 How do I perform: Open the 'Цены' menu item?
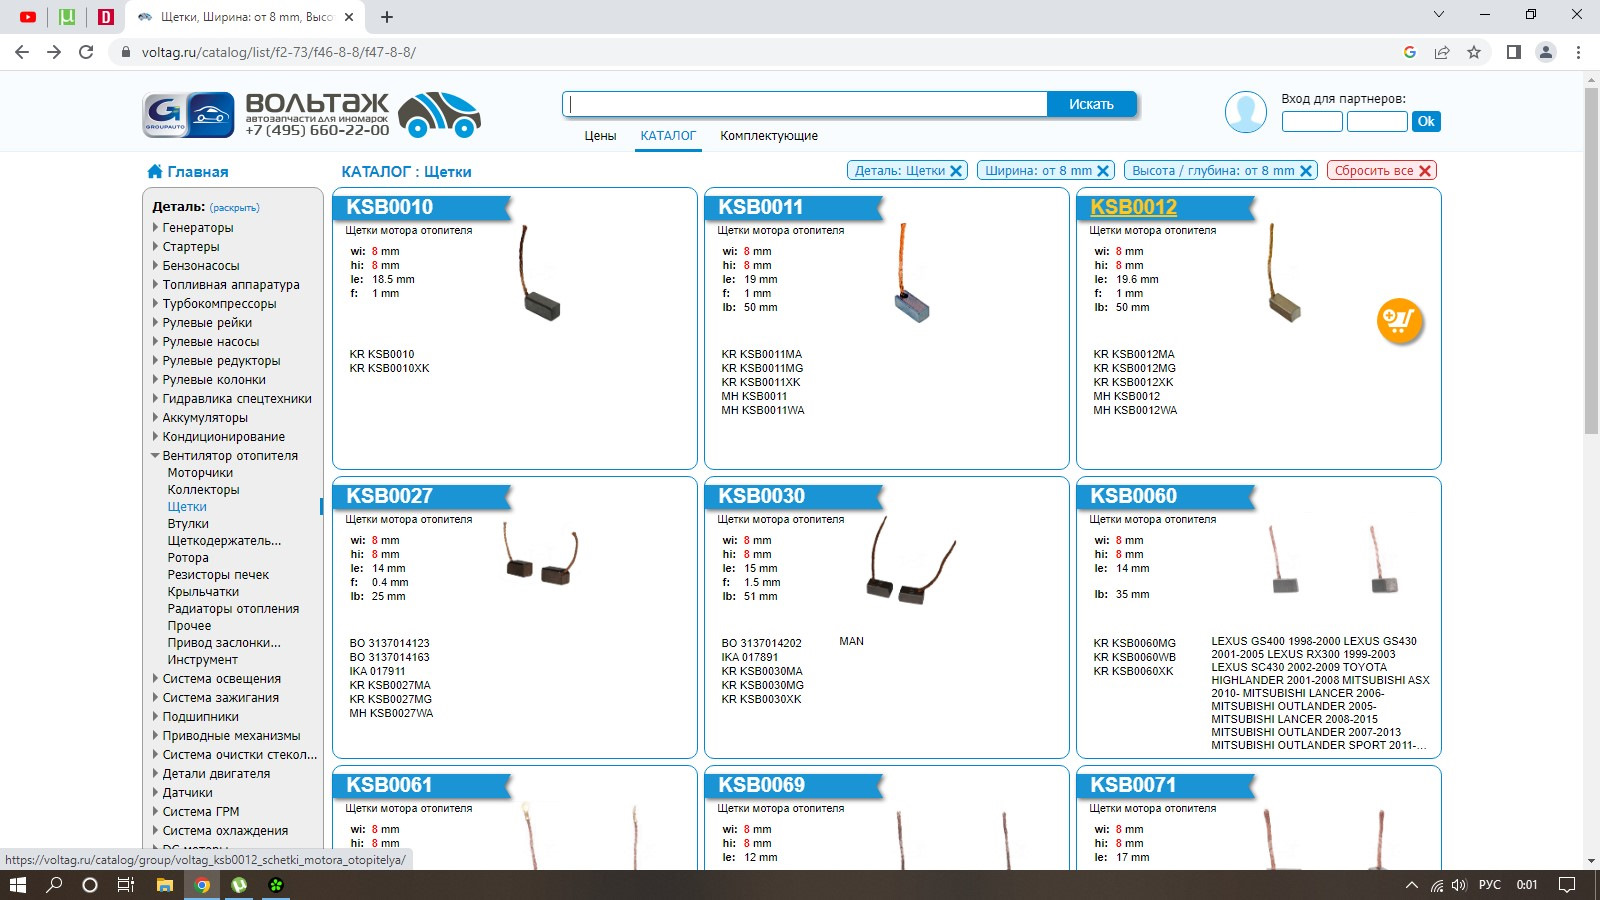click(600, 136)
